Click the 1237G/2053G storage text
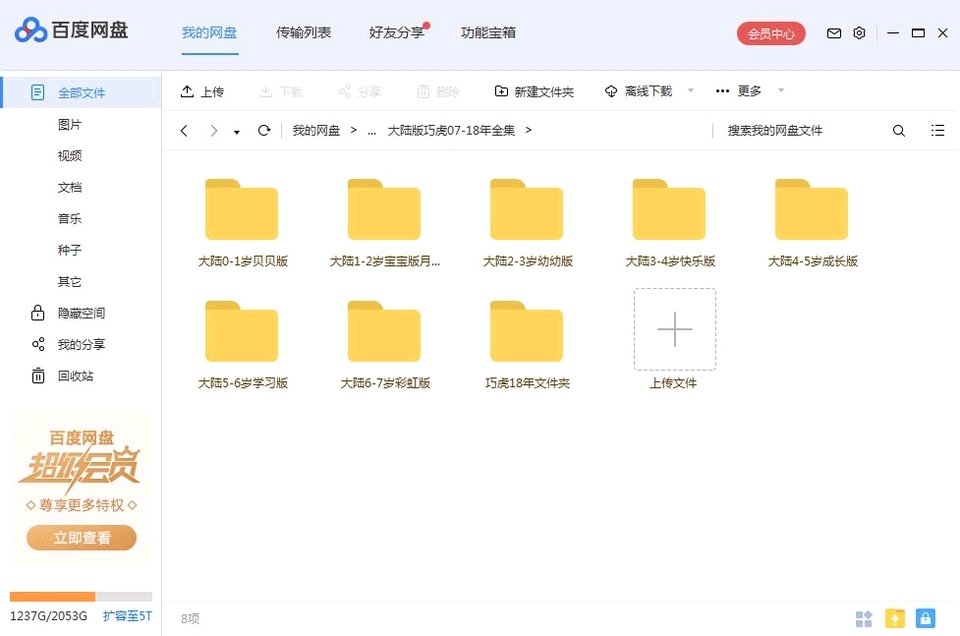Screen dimensions: 960x636 48,616
